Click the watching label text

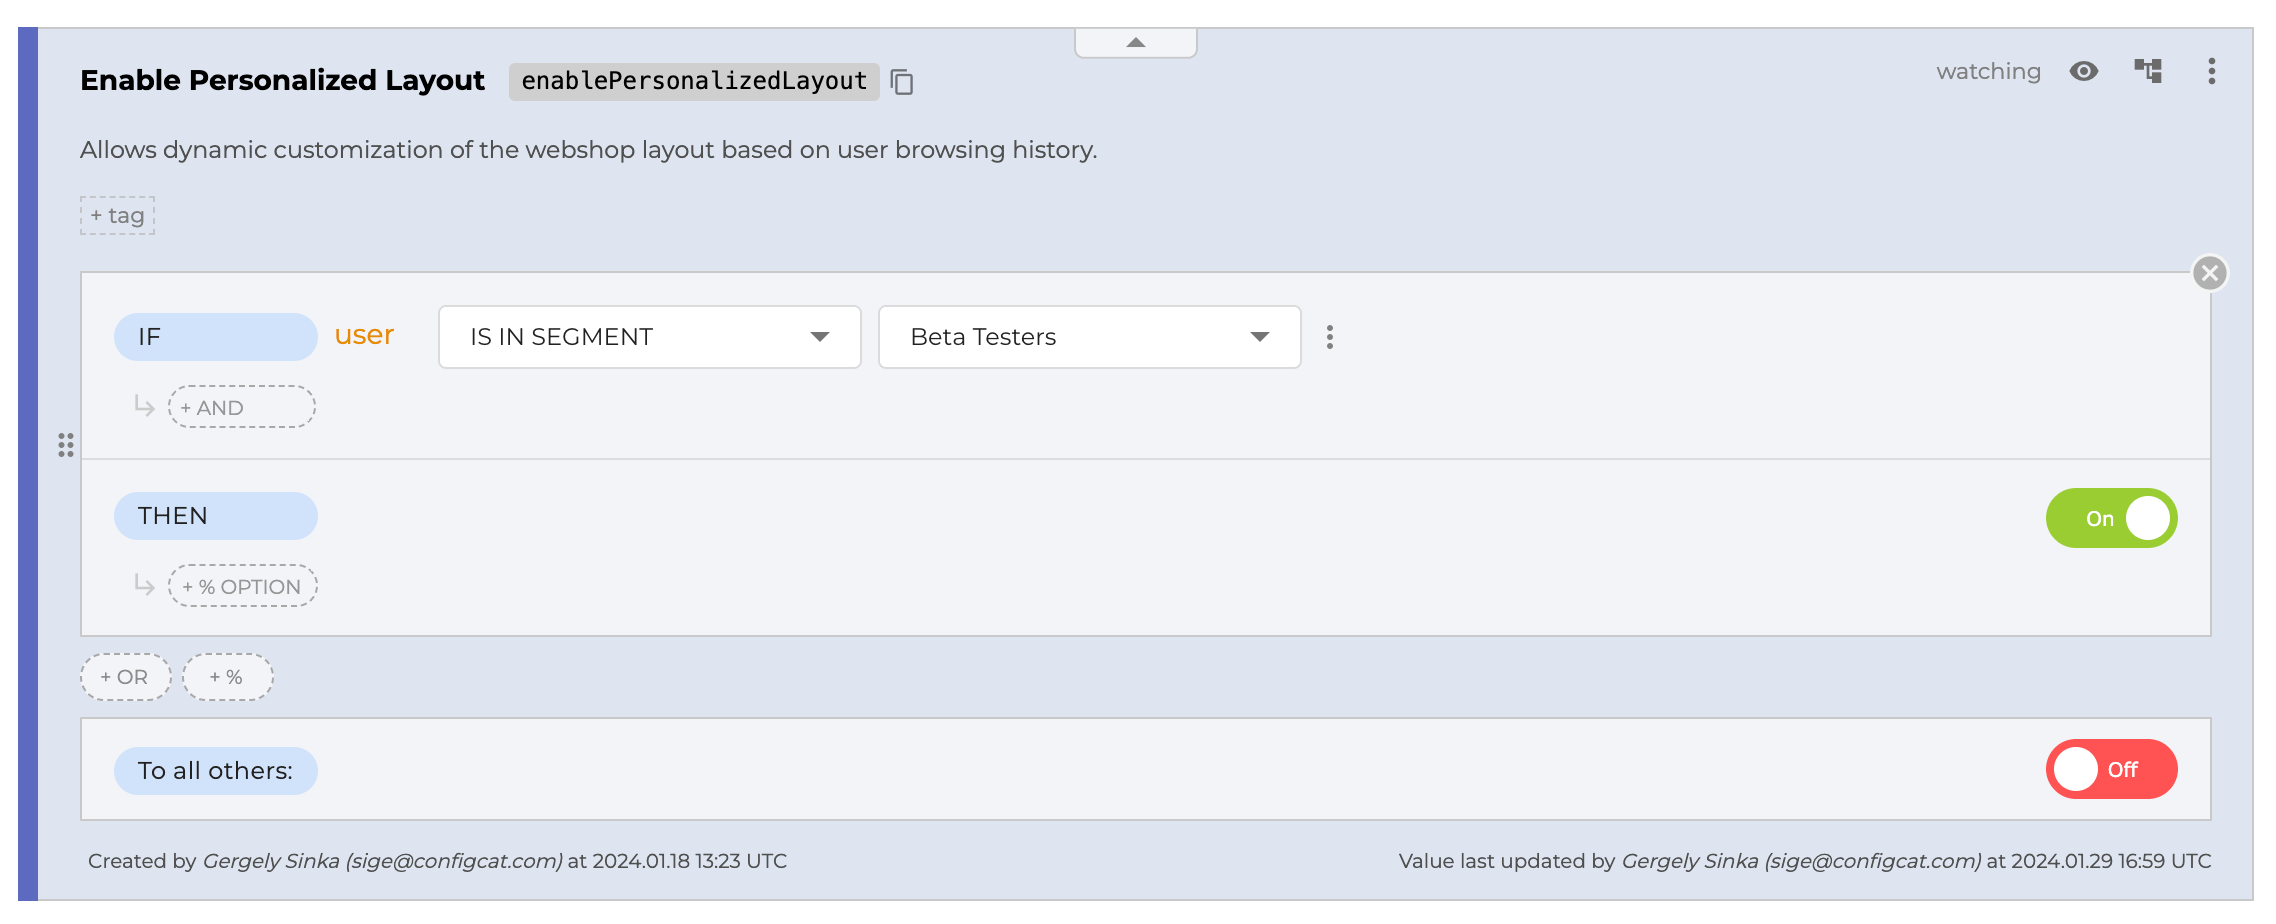[x=1988, y=71]
